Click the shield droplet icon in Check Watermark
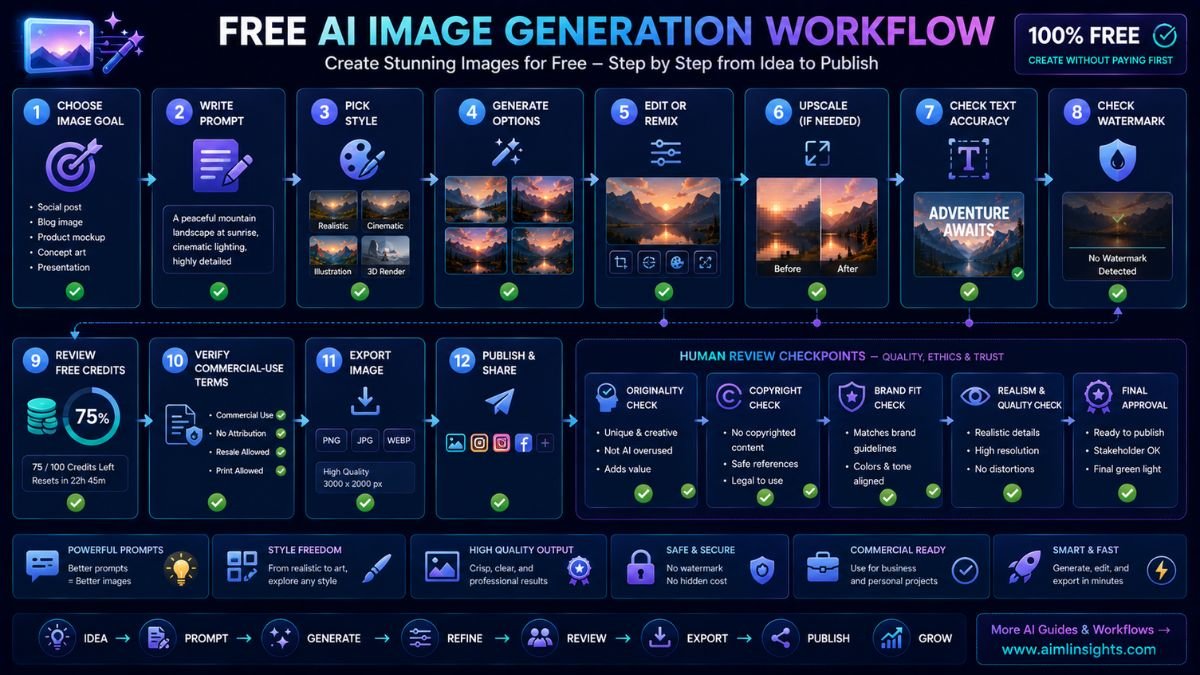 pos(1117,160)
